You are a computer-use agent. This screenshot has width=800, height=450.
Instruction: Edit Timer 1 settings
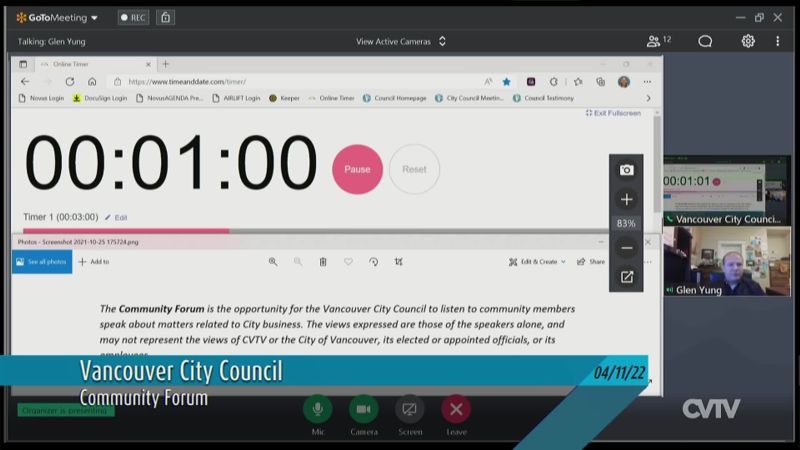pyautogui.click(x=116, y=217)
